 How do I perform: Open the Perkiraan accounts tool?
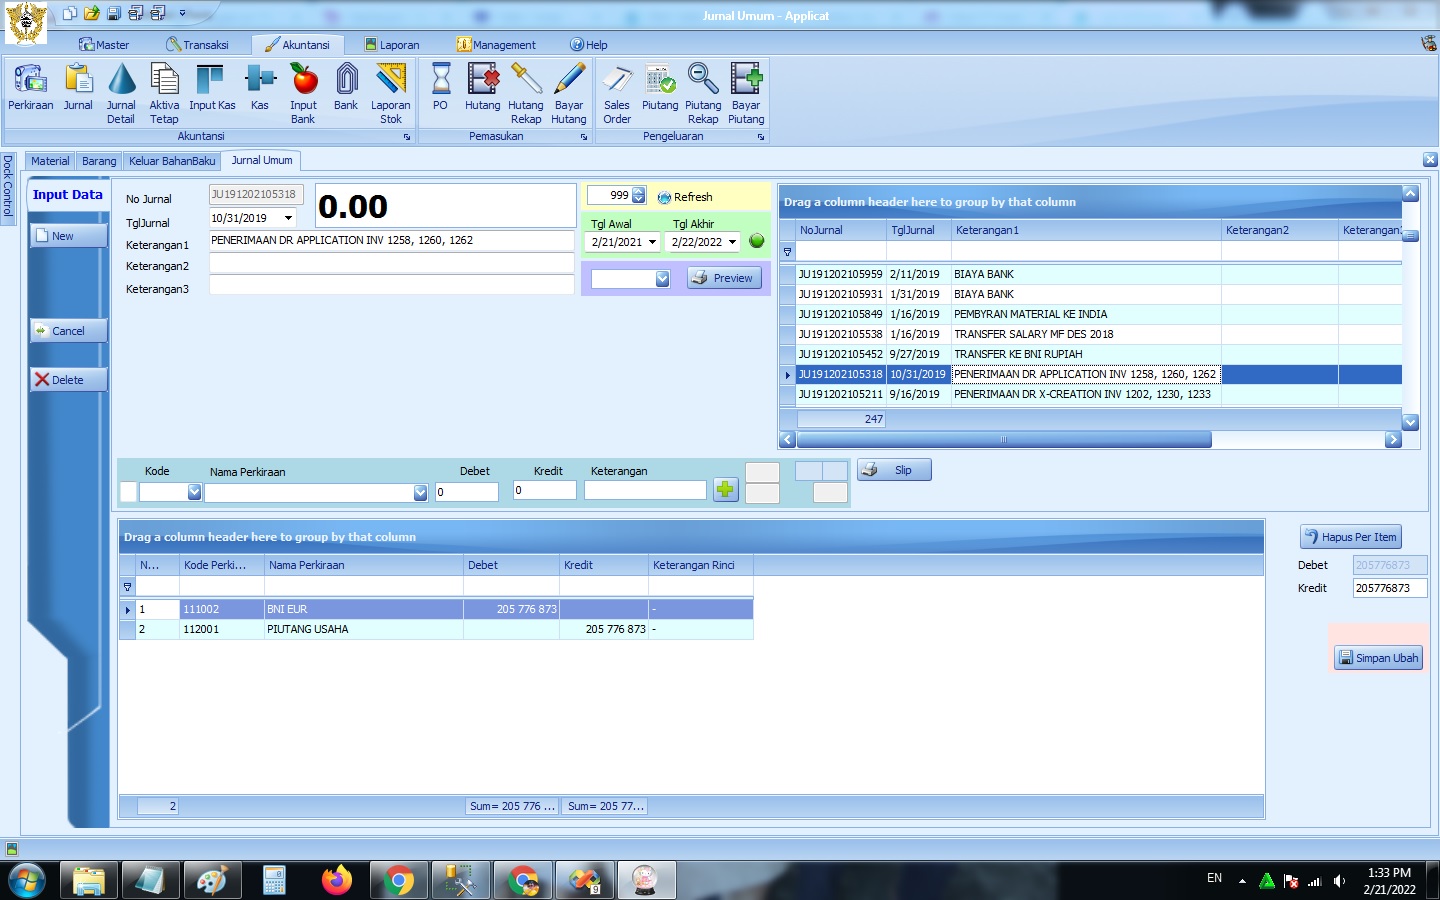pyautogui.click(x=30, y=88)
